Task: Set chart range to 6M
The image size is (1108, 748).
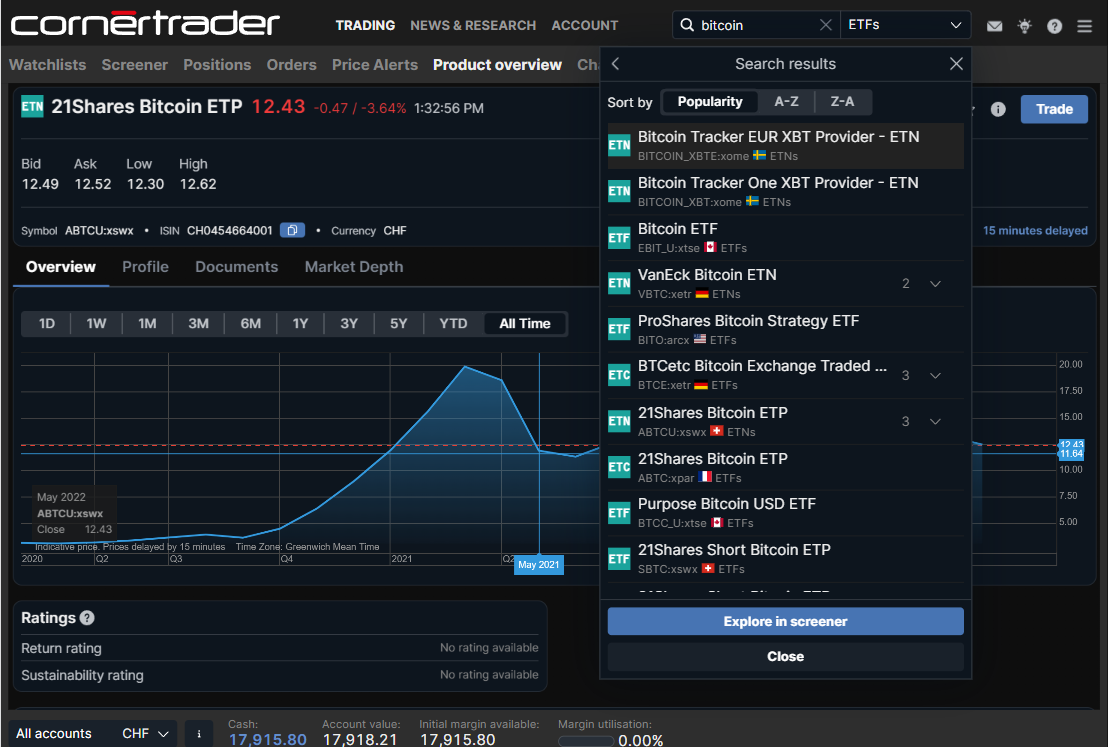Action: tap(250, 323)
